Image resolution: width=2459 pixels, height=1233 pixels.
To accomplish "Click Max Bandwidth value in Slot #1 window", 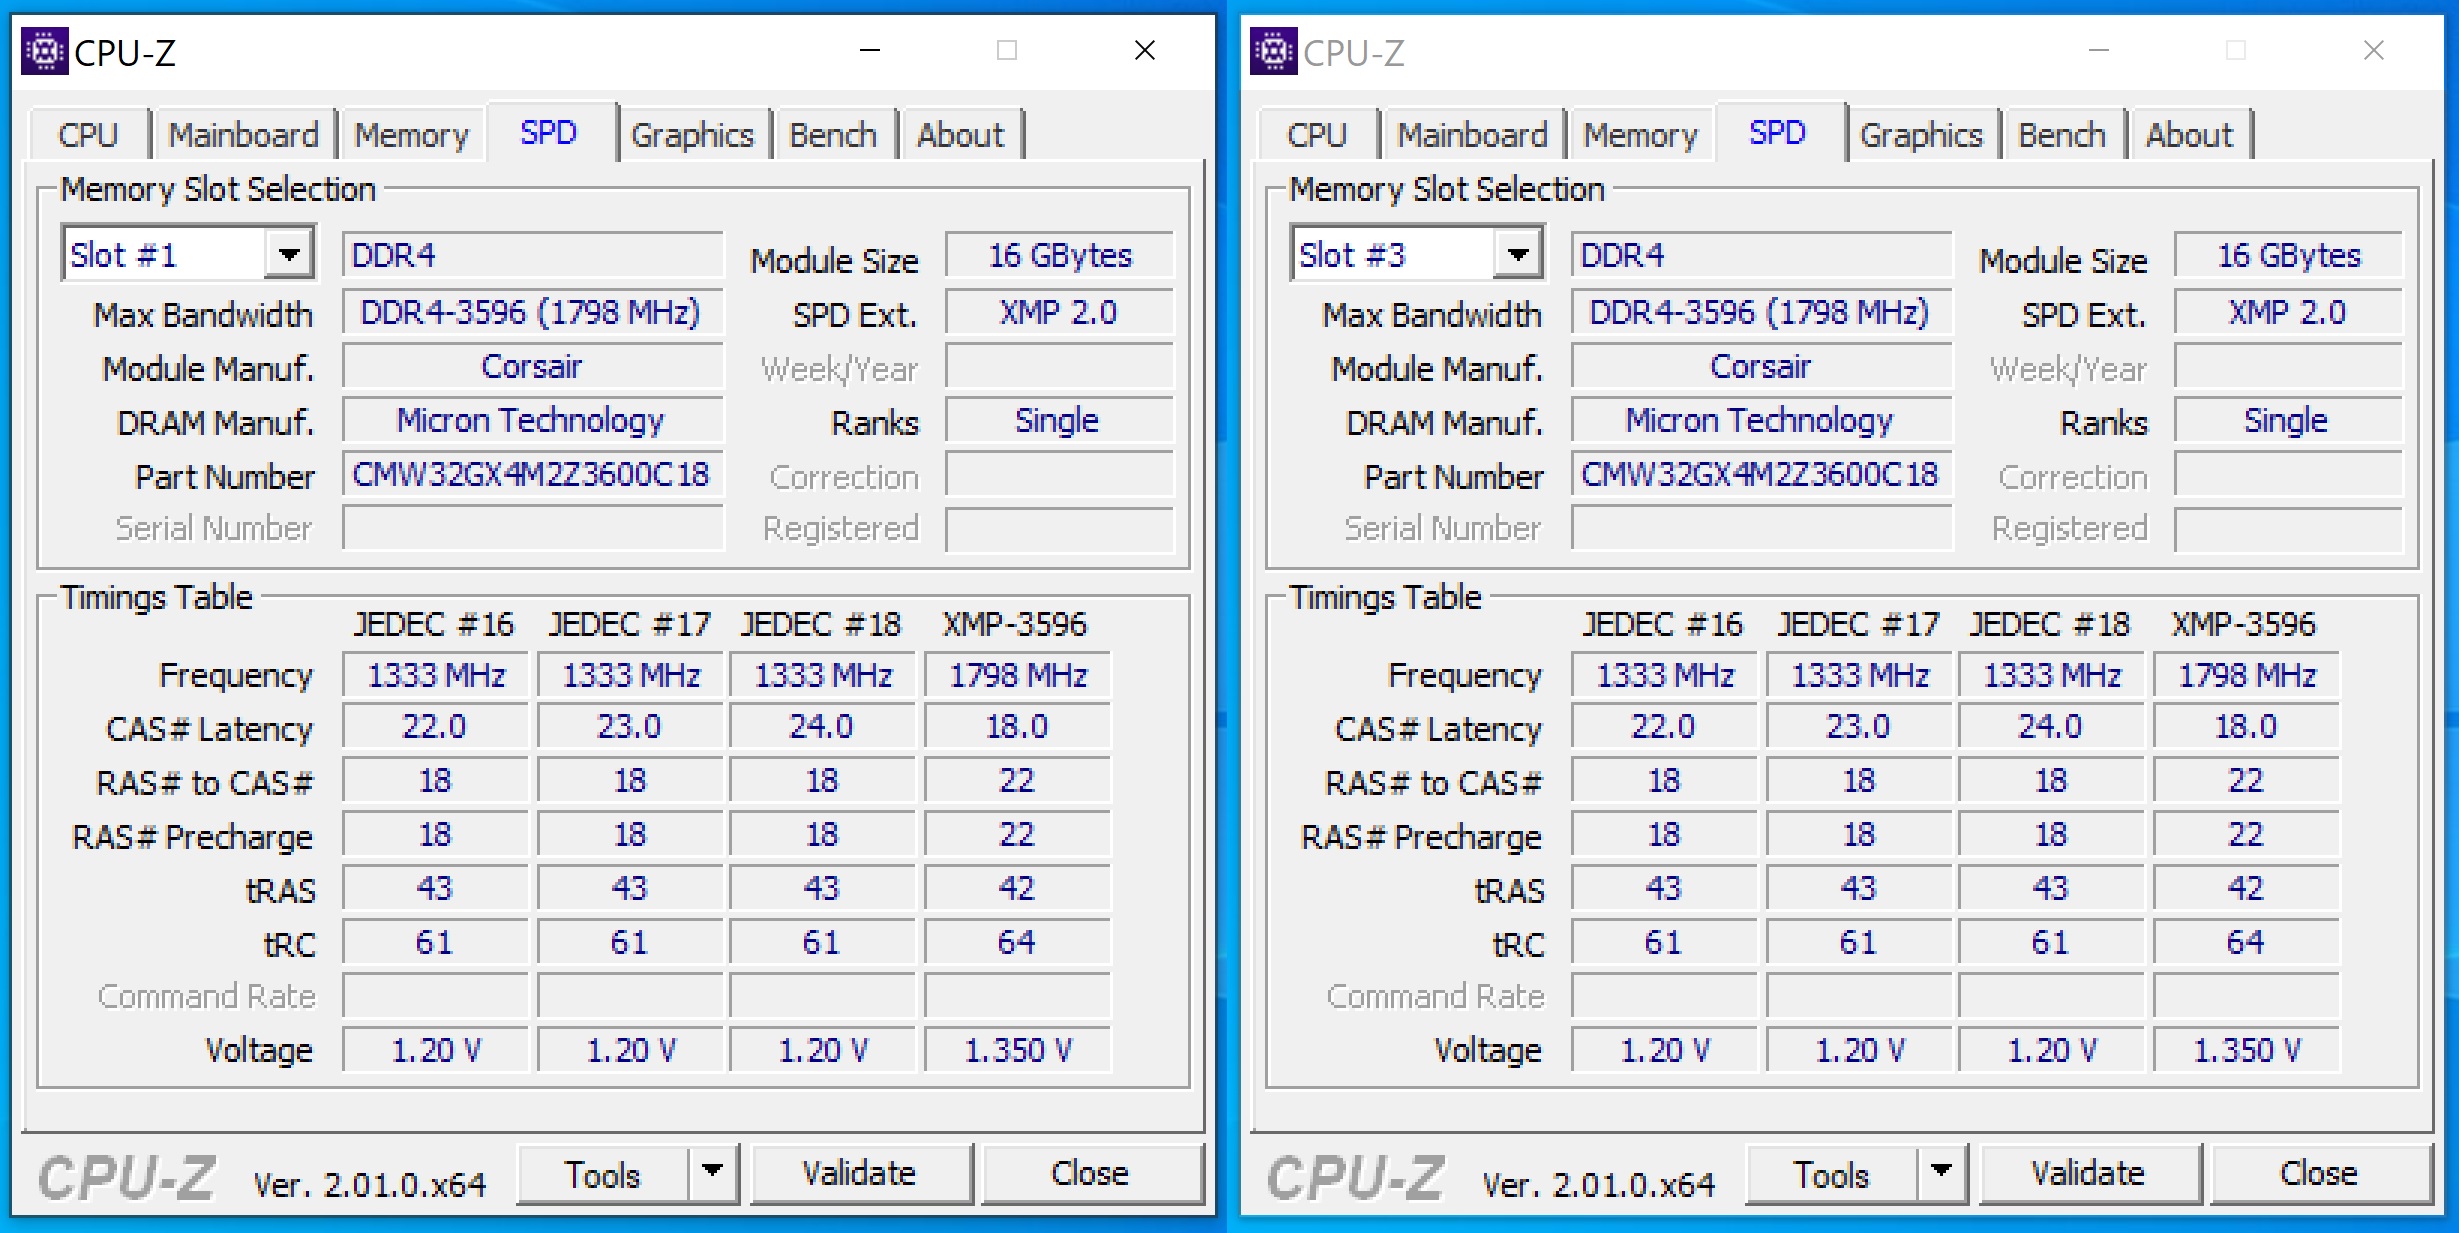I will tap(532, 312).
